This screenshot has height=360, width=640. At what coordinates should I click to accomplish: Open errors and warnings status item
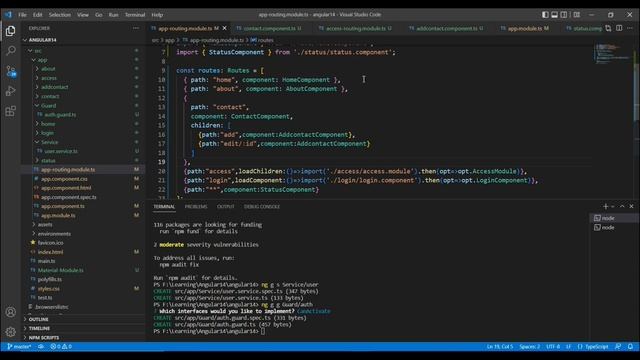click(x=61, y=347)
